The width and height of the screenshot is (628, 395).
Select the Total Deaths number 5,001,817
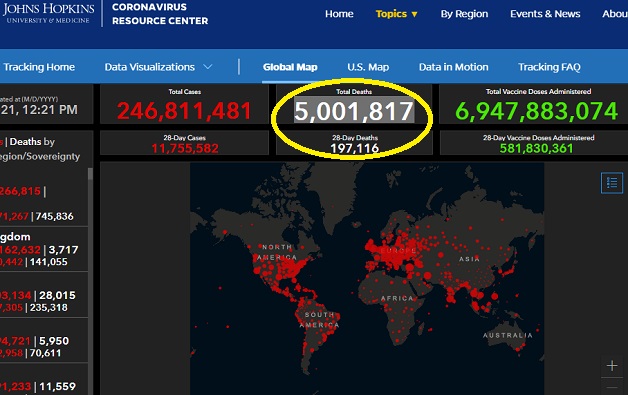354,111
